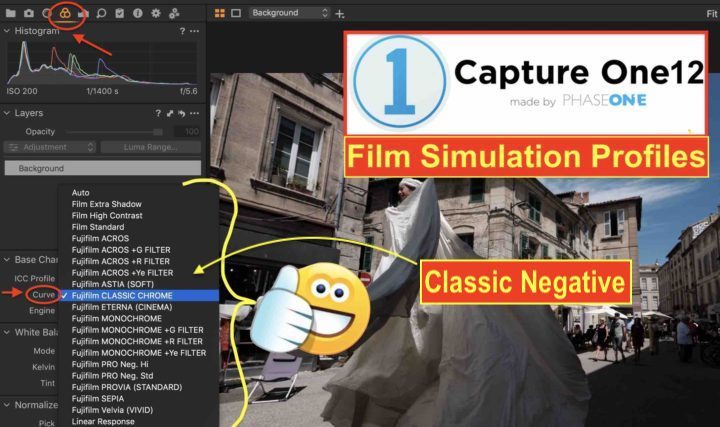Click the ISO 200 histogram readout

click(22, 91)
